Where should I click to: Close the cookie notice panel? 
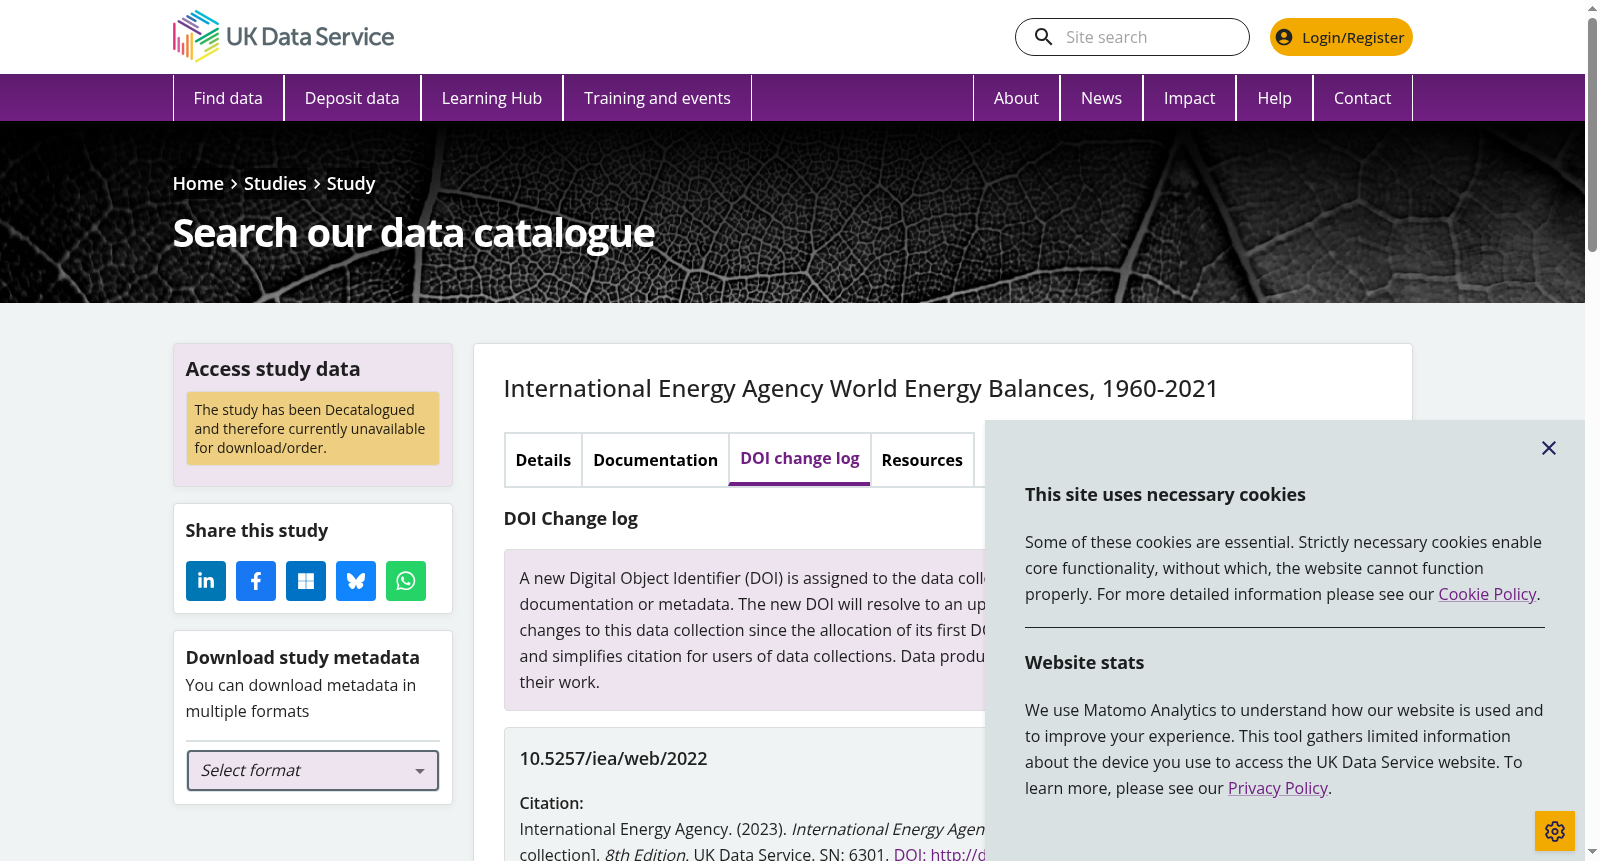1549,448
